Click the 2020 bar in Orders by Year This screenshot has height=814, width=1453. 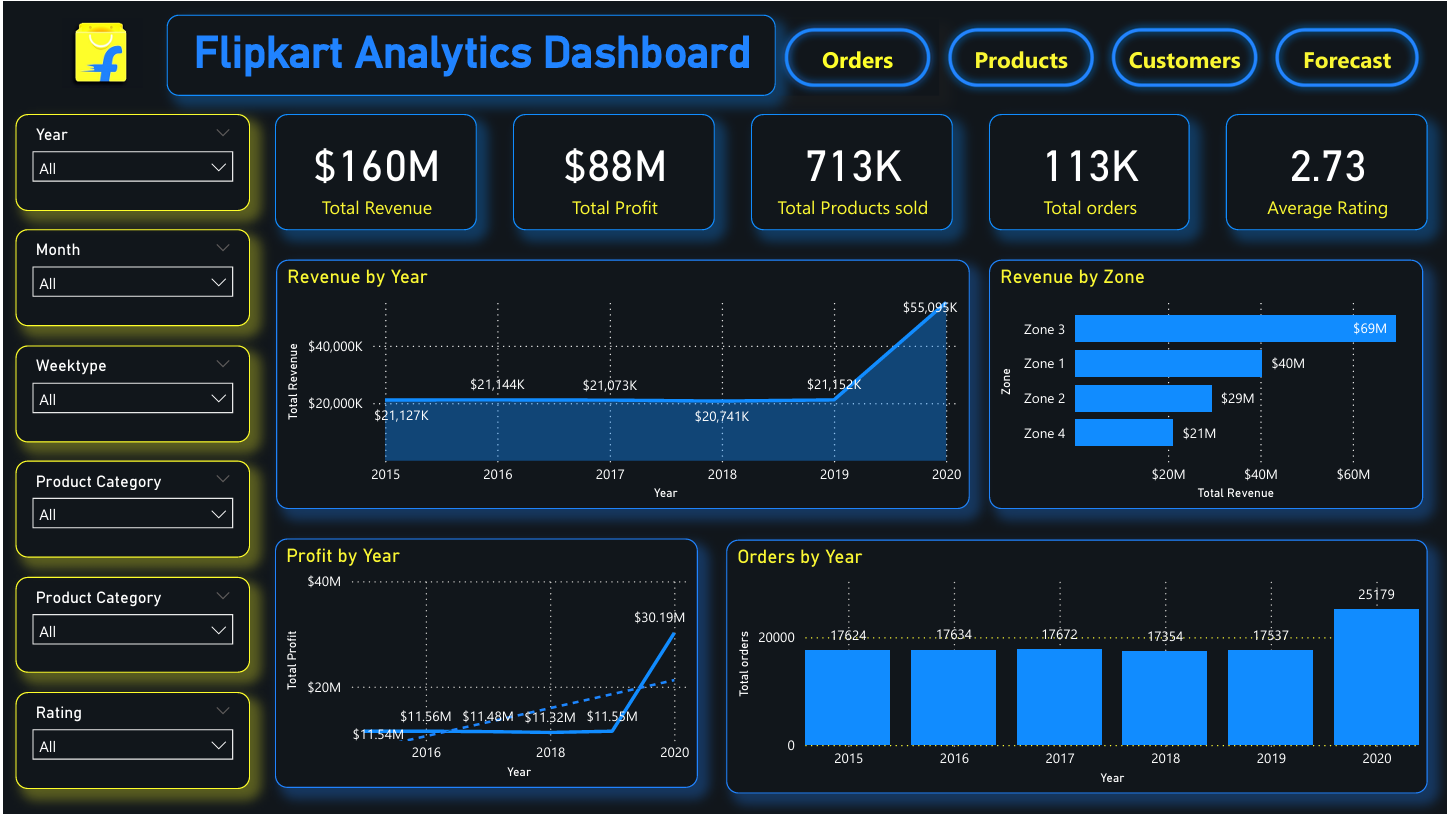[x=1376, y=677]
